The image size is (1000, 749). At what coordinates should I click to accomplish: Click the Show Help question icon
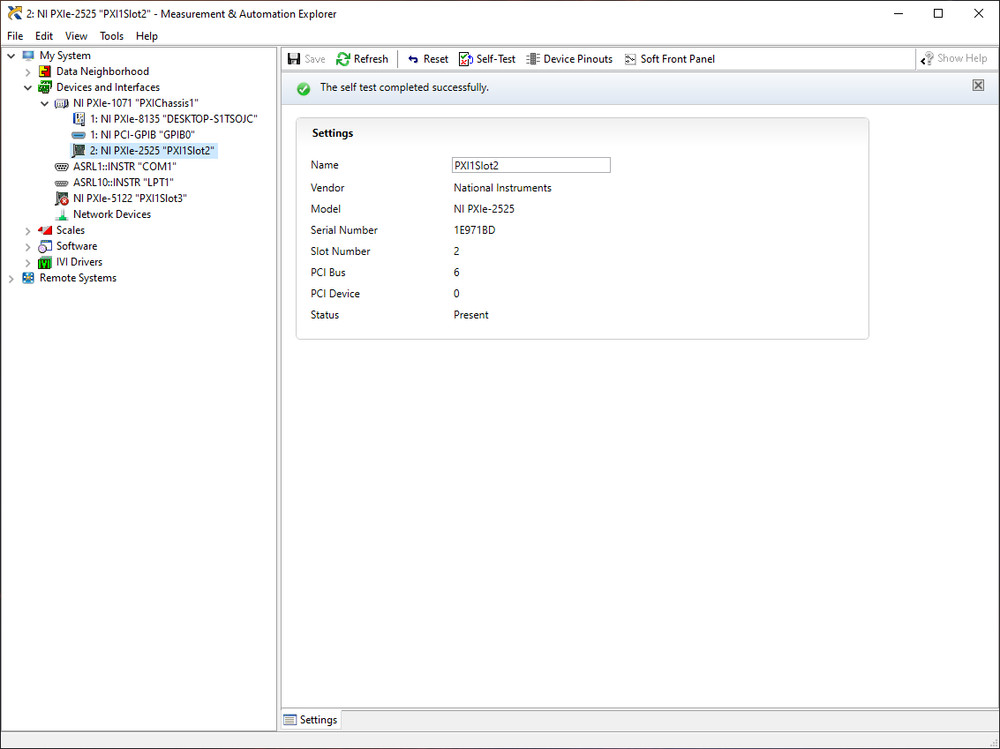[x=927, y=59]
